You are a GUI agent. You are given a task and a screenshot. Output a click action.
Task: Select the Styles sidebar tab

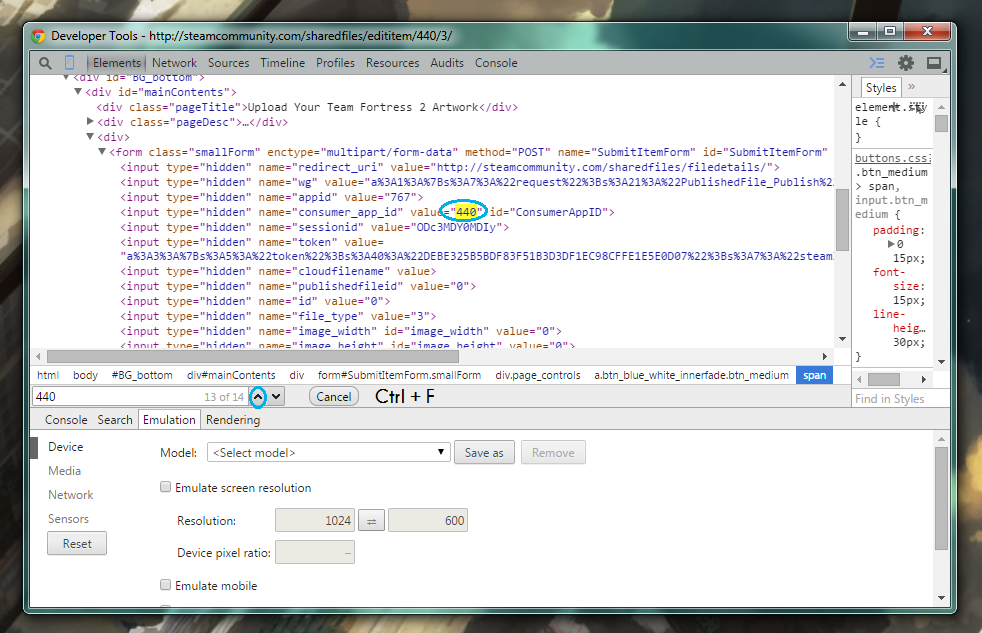[x=881, y=88]
